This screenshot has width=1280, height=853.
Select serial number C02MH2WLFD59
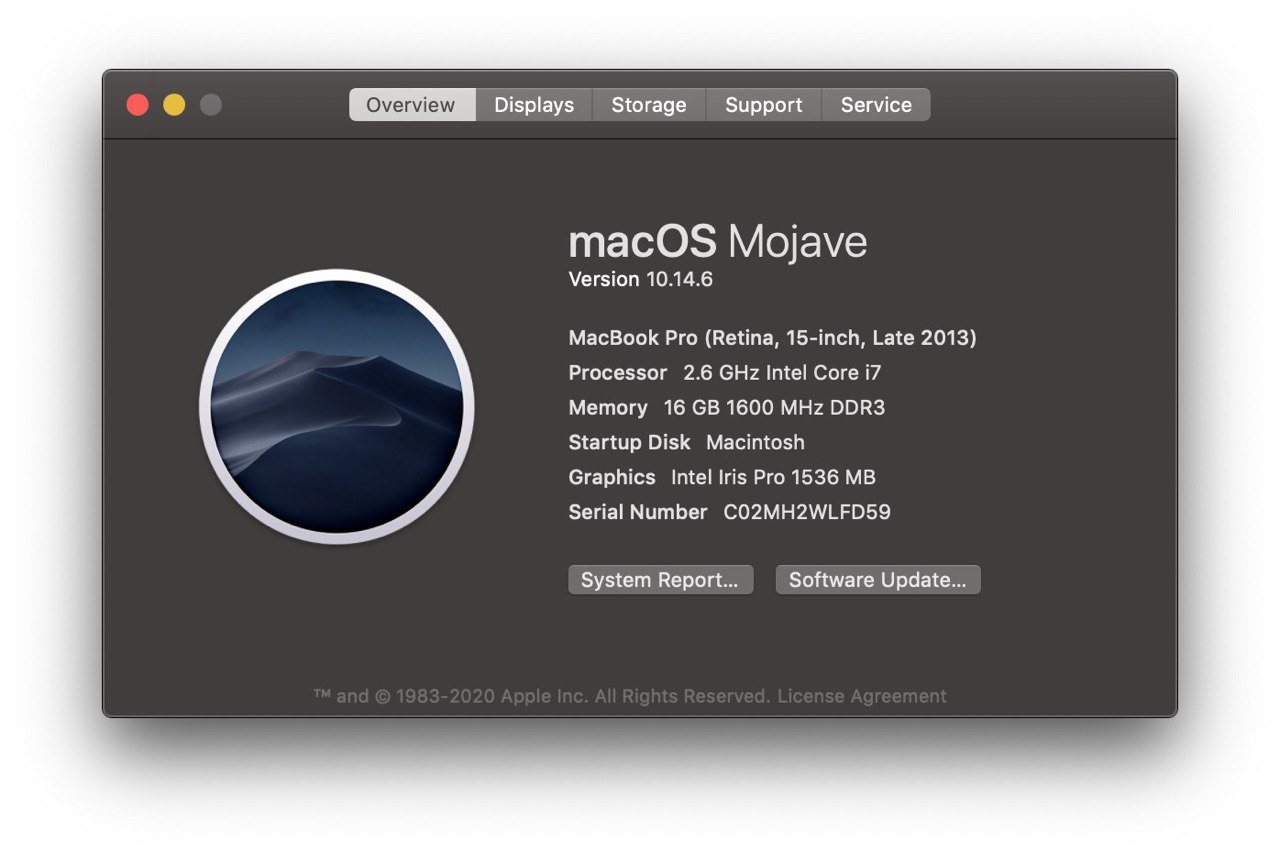807,512
